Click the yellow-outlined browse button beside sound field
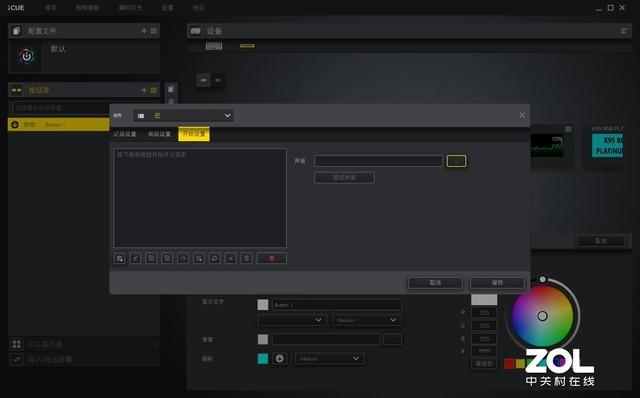The height and width of the screenshot is (398, 640). pos(456,161)
